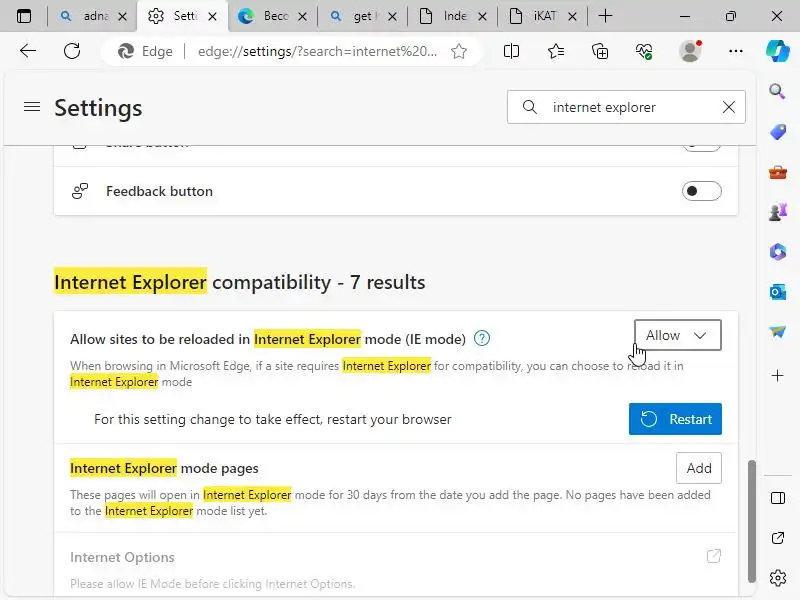
Task: Open the help icon beside IE mode
Action: [482, 338]
